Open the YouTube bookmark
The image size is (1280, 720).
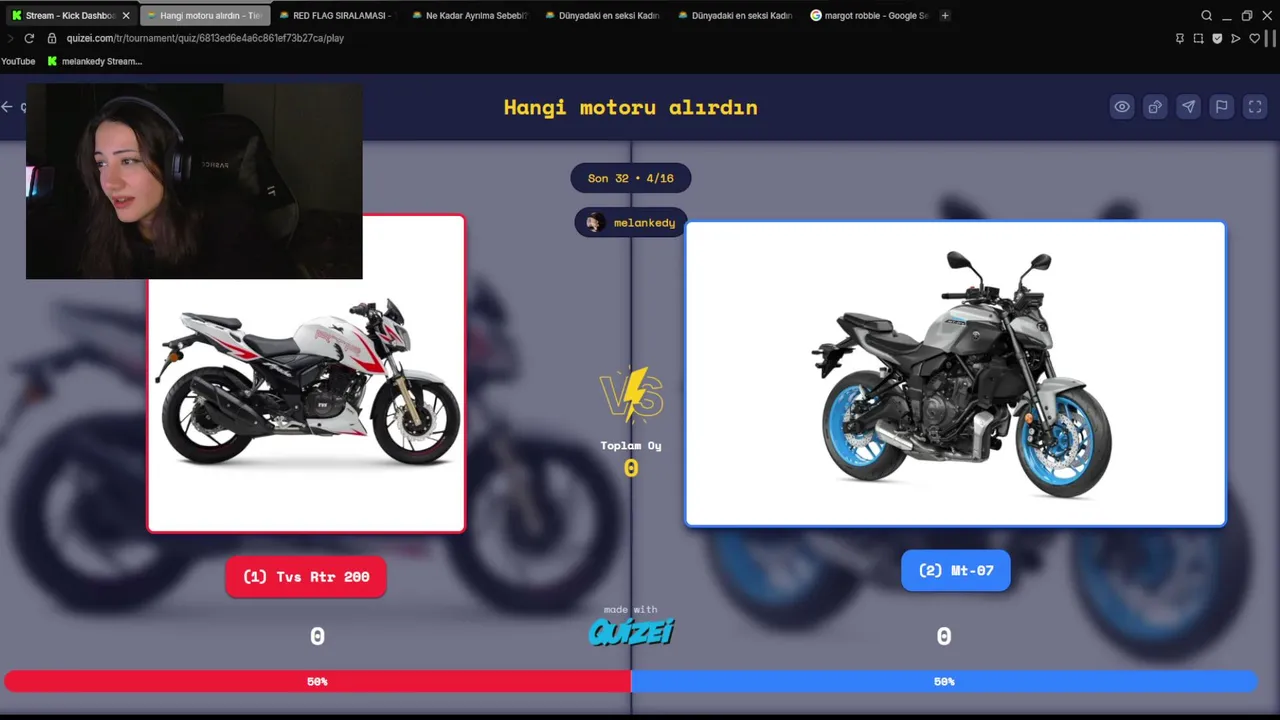coord(18,61)
